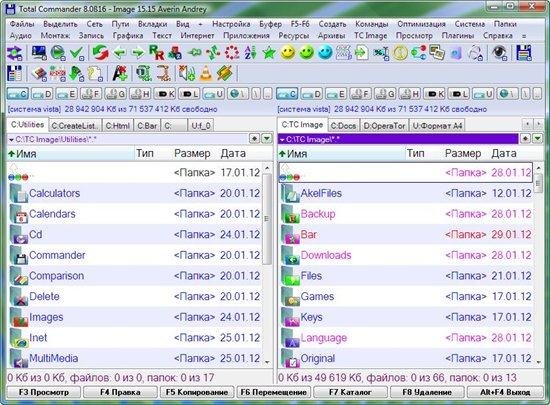Open the Настройка menu
This screenshot has width=550, height=405.
coord(231,24)
